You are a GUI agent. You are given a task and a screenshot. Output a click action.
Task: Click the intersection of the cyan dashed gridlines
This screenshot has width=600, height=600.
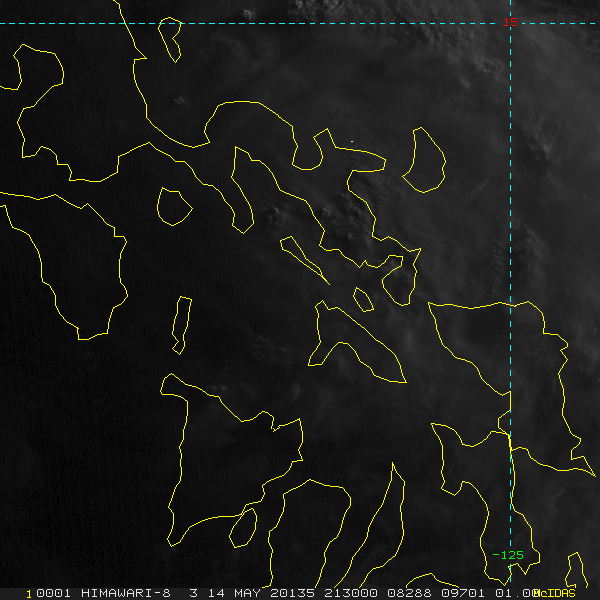510,23
